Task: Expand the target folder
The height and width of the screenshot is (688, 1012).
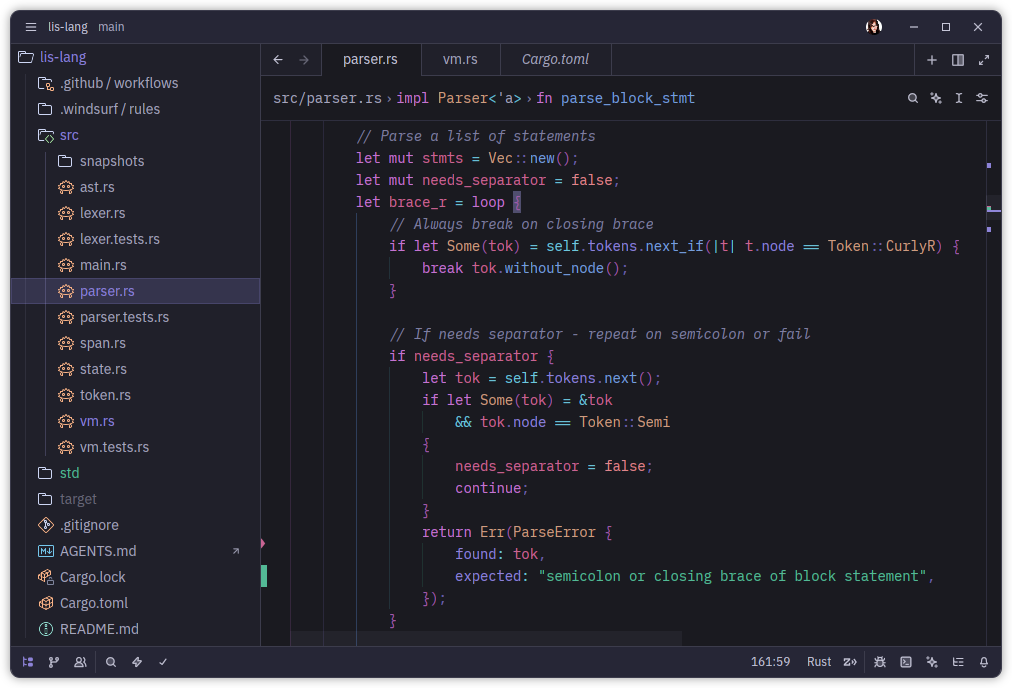Action: point(136,499)
